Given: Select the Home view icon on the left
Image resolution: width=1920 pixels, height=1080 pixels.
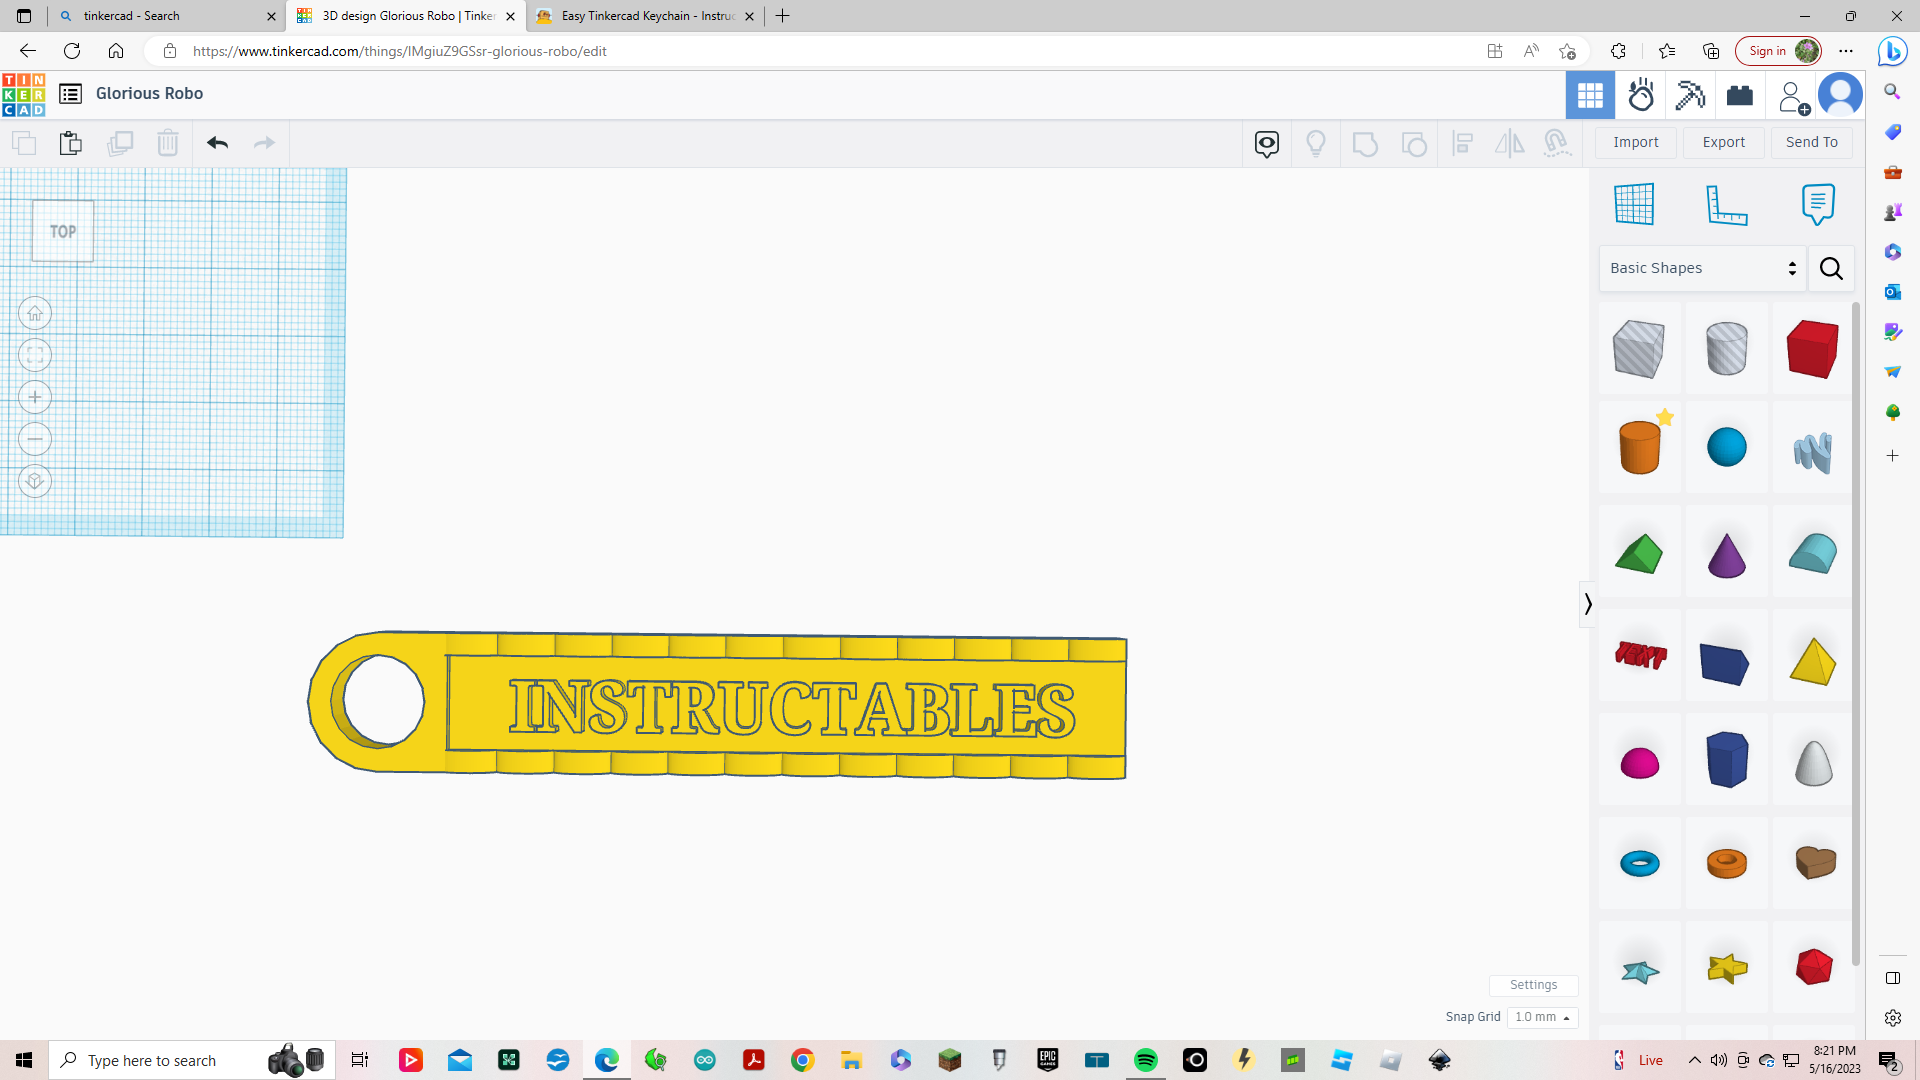Looking at the screenshot, I should [35, 313].
